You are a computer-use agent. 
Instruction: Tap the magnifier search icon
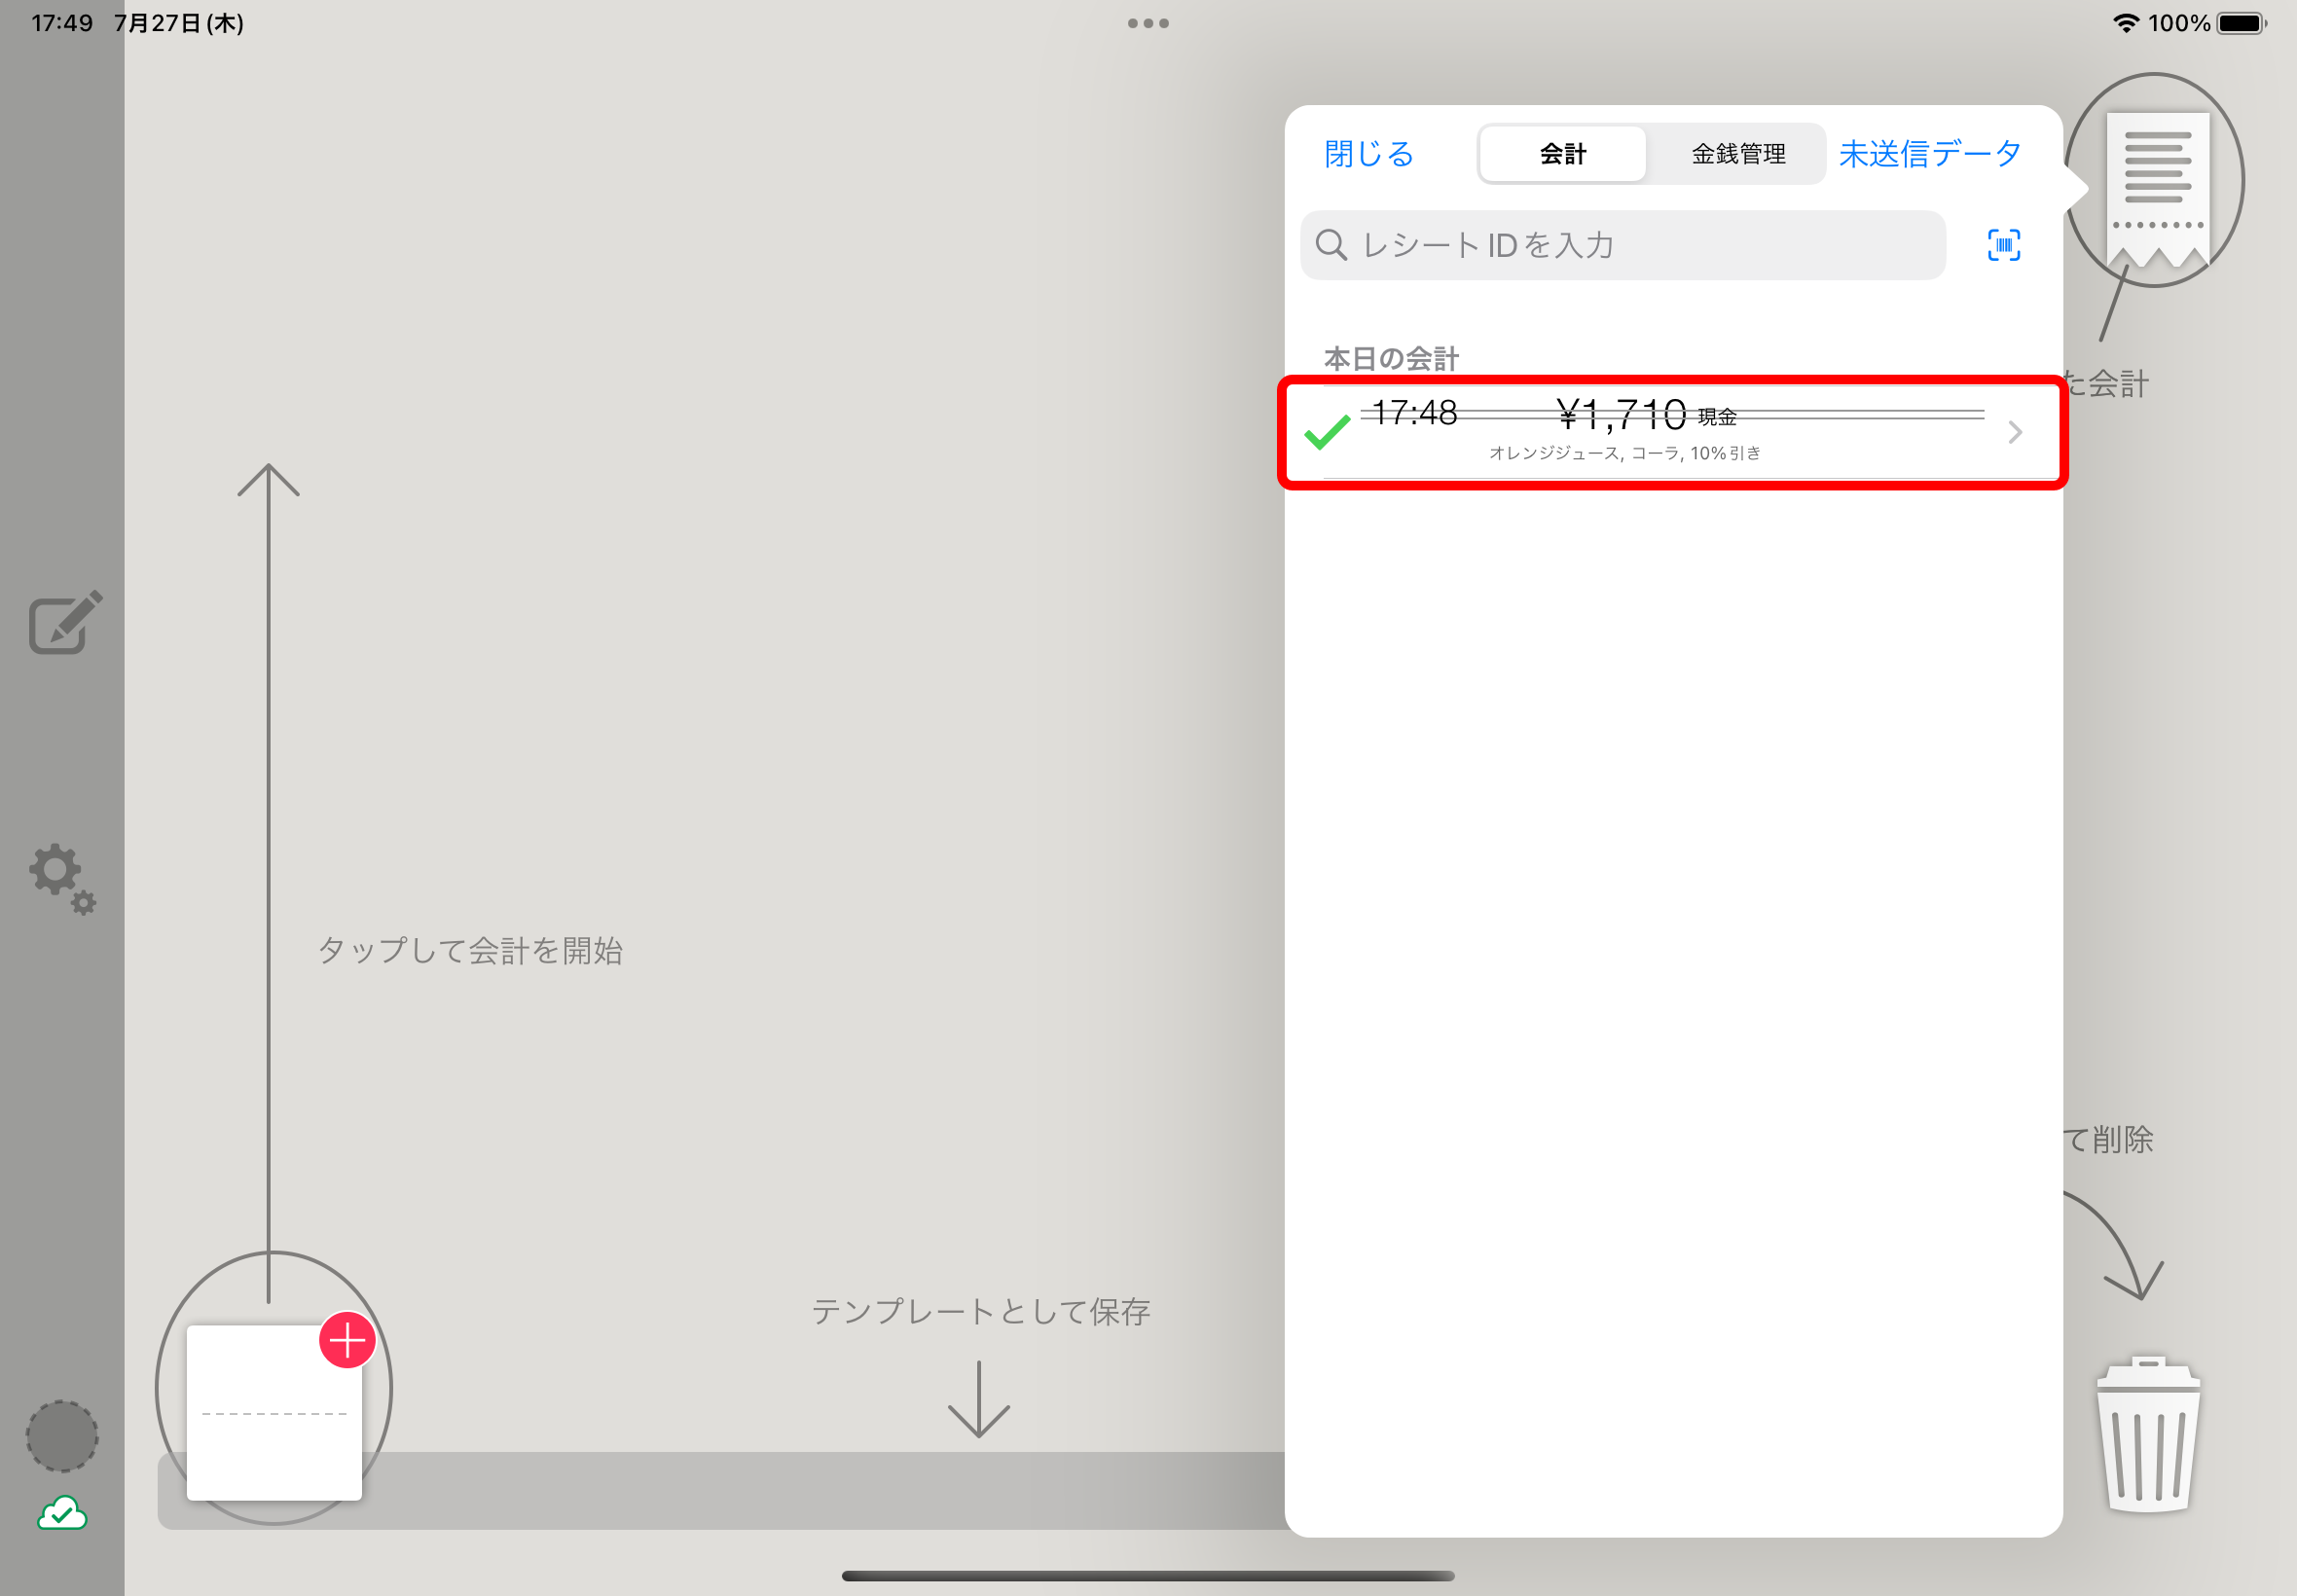click(1331, 245)
